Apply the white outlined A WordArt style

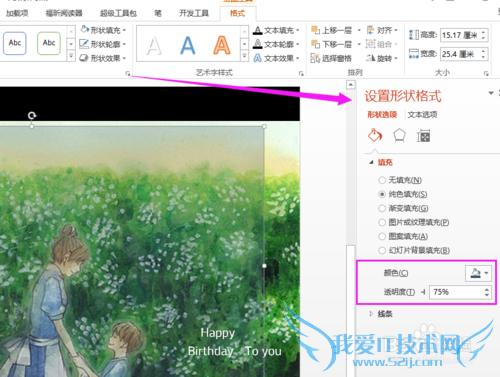[154, 45]
